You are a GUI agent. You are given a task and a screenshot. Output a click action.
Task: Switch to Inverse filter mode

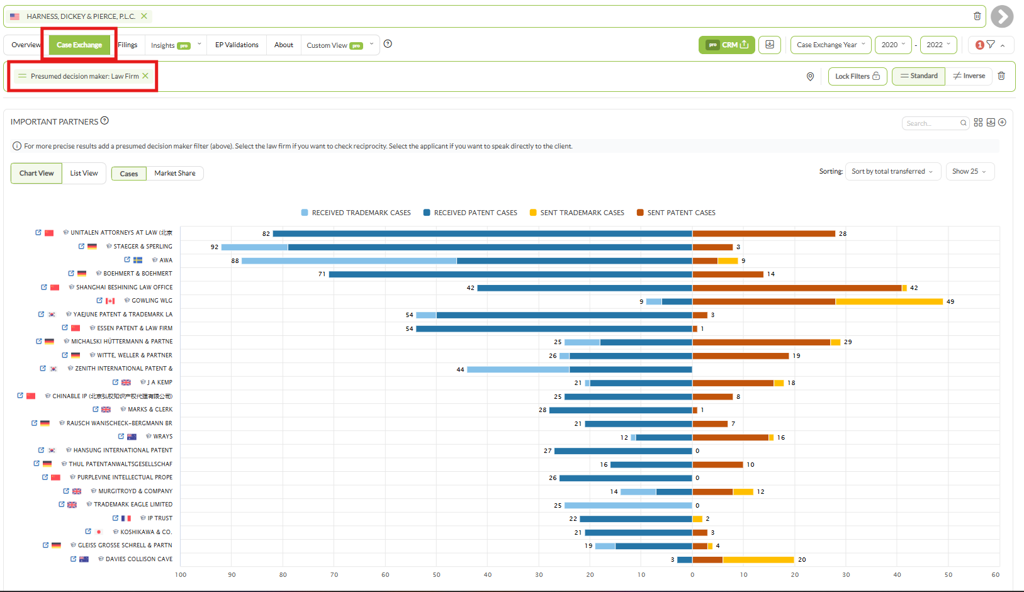968,76
